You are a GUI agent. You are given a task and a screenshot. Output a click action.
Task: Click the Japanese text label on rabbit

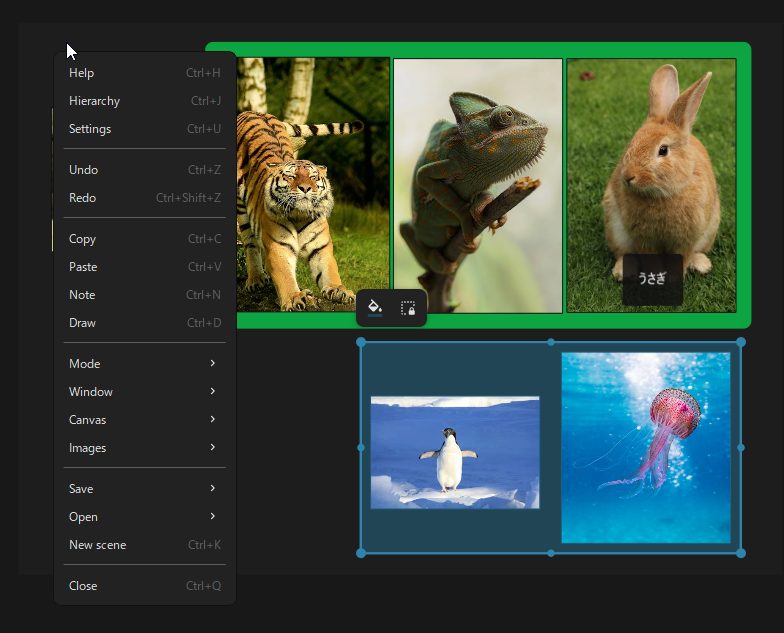(x=652, y=280)
